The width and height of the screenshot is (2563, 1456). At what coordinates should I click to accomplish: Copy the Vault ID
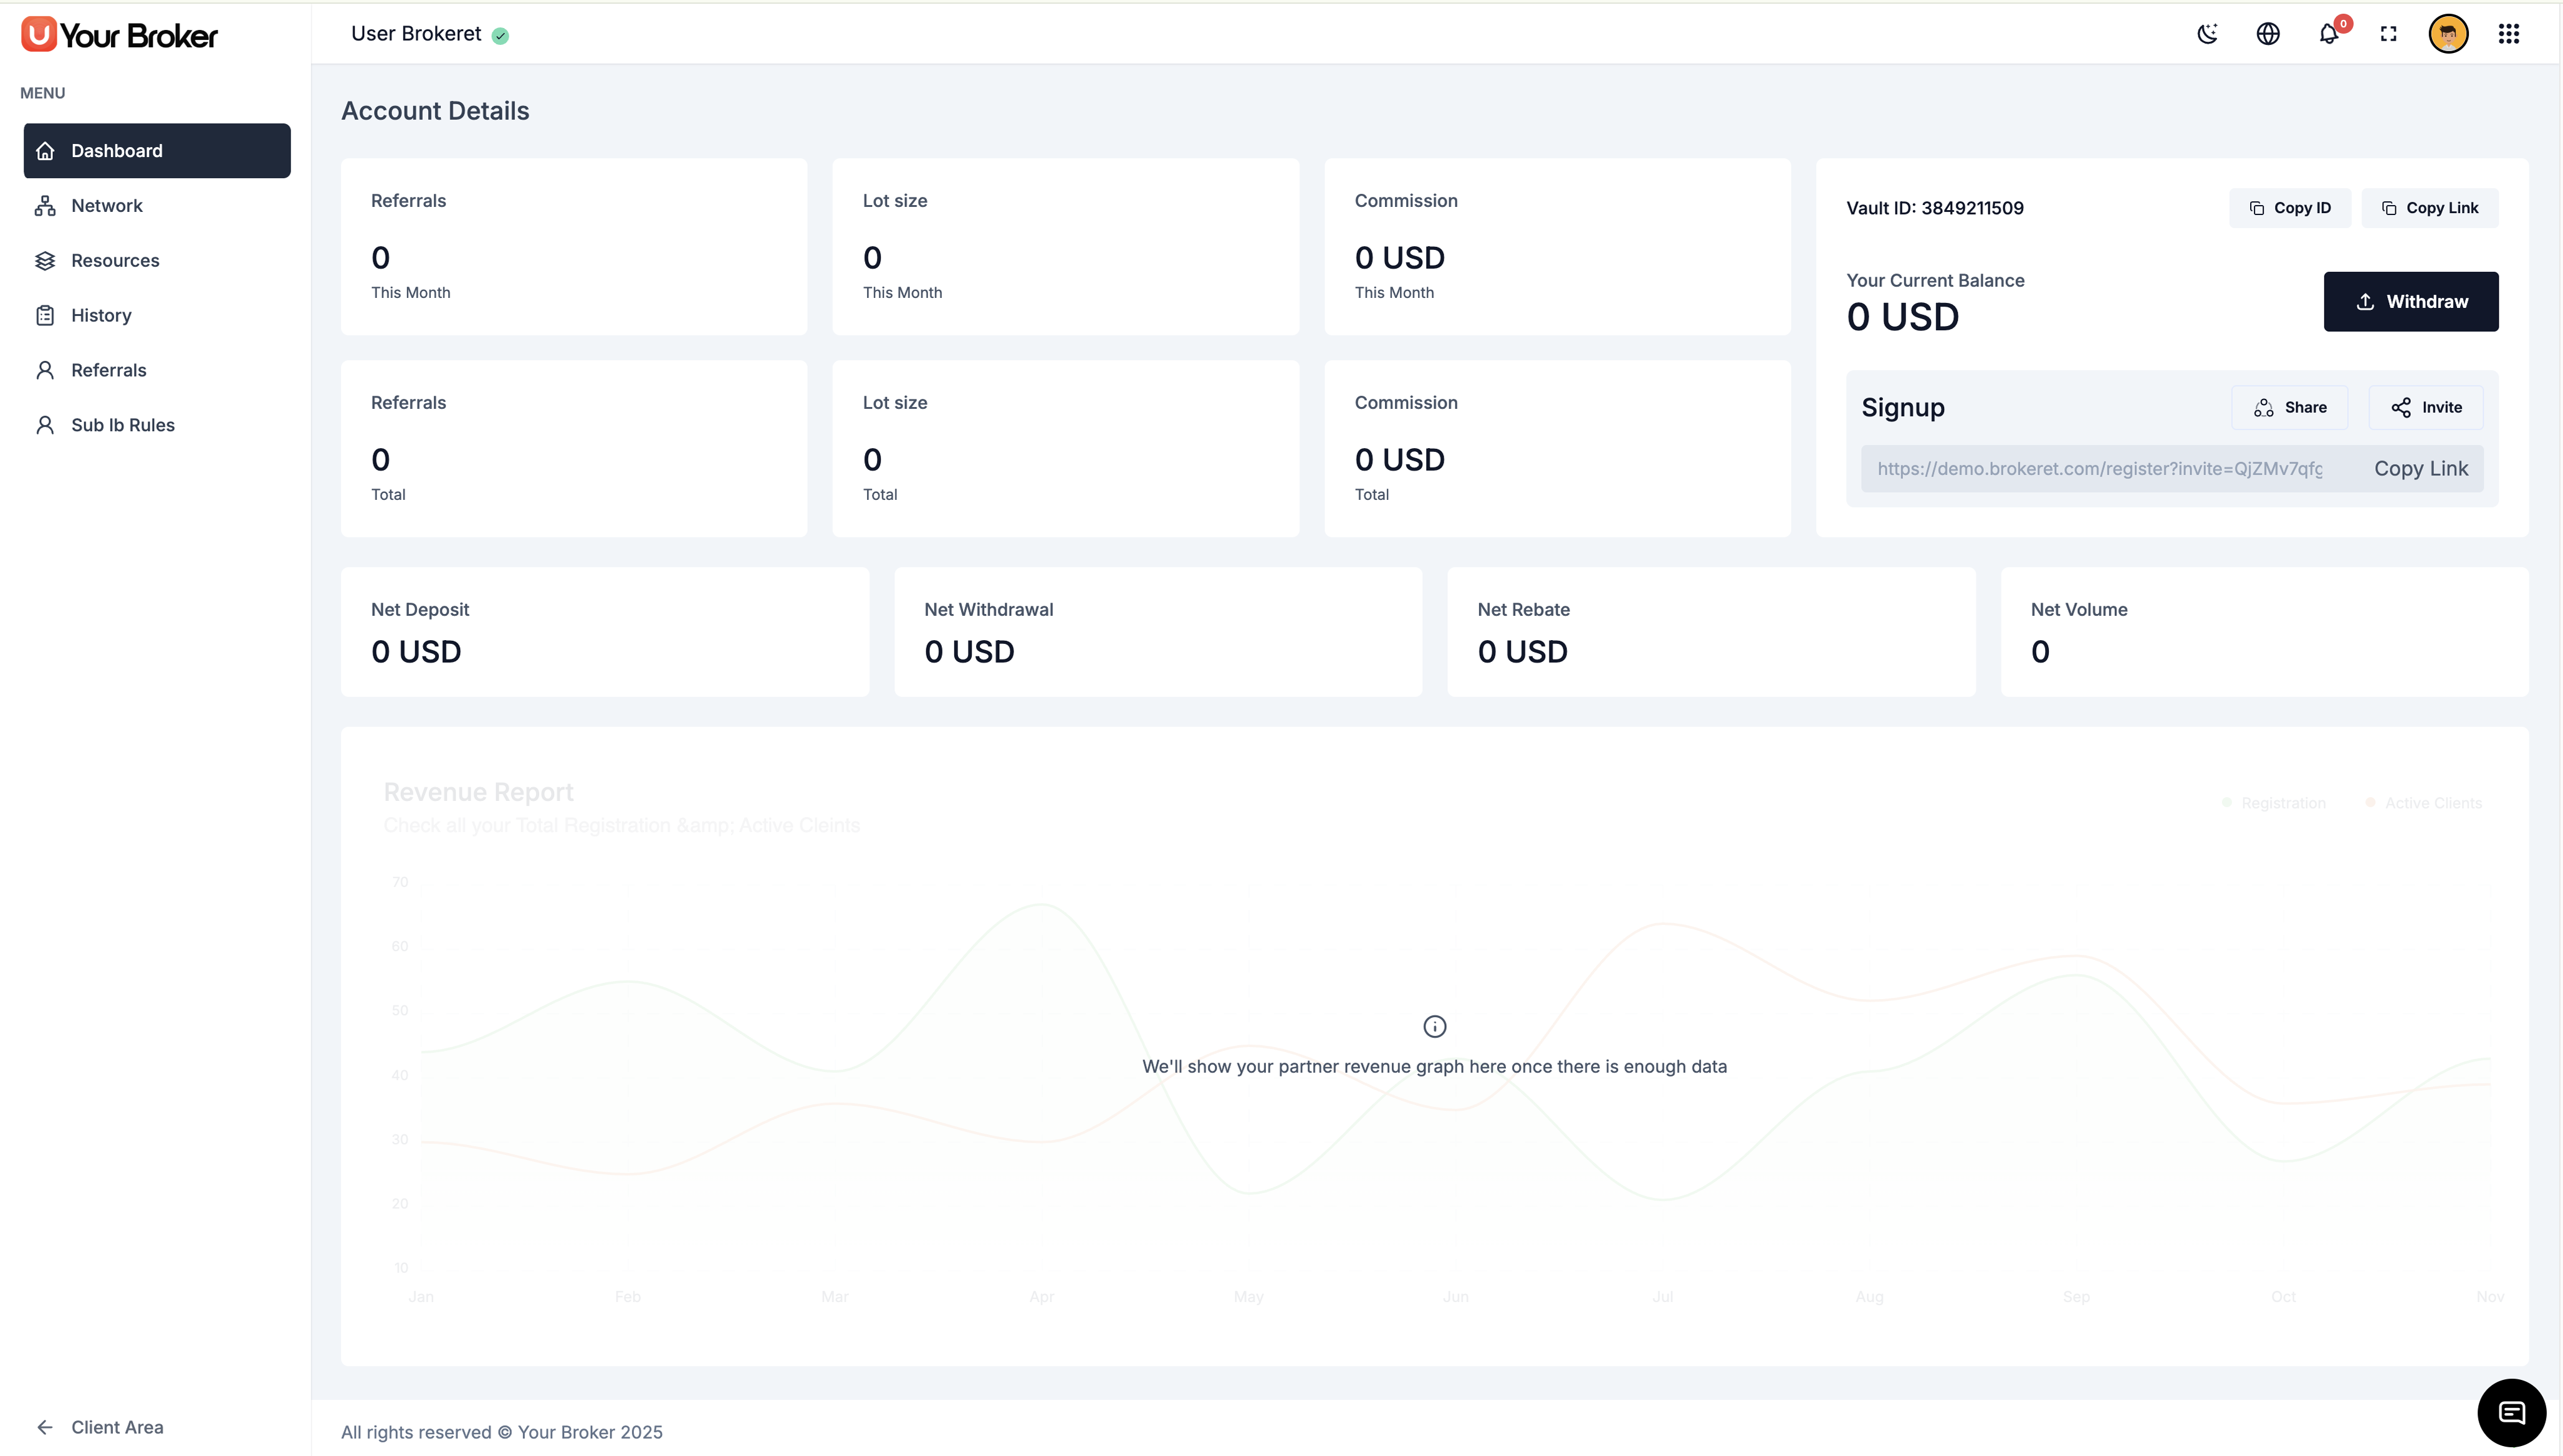(2289, 208)
